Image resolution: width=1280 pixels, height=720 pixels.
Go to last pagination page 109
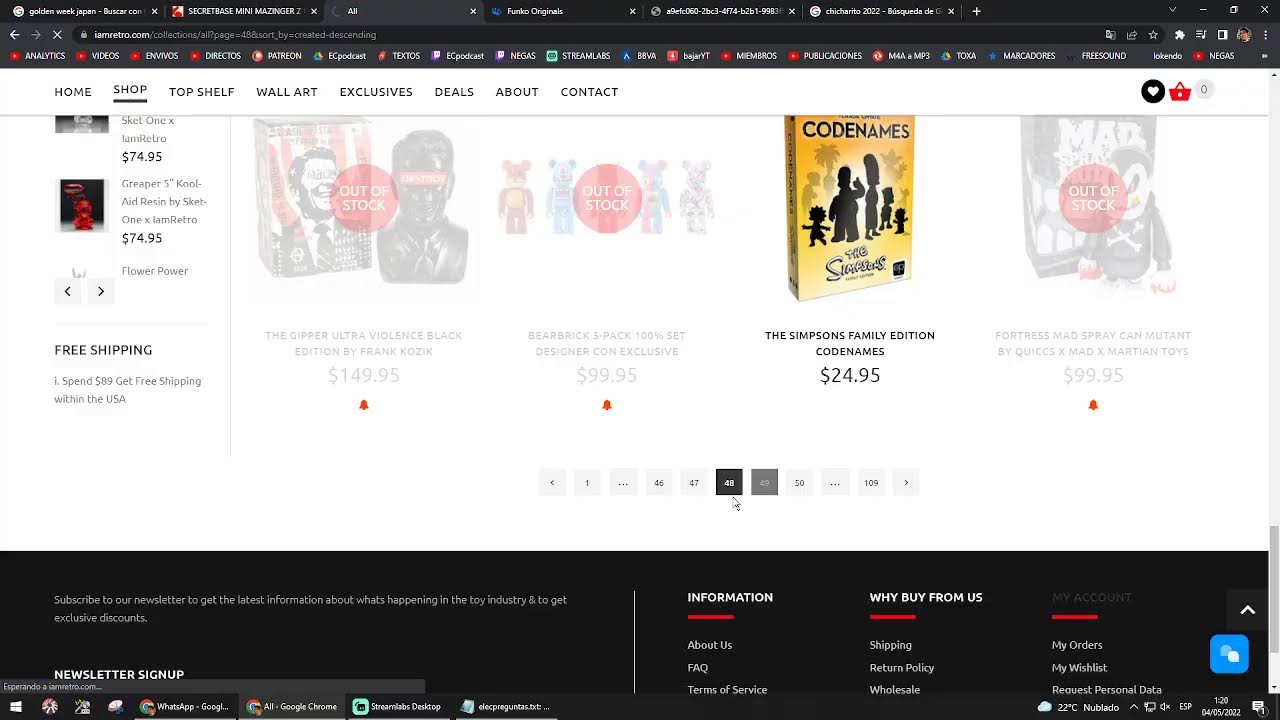coord(871,483)
